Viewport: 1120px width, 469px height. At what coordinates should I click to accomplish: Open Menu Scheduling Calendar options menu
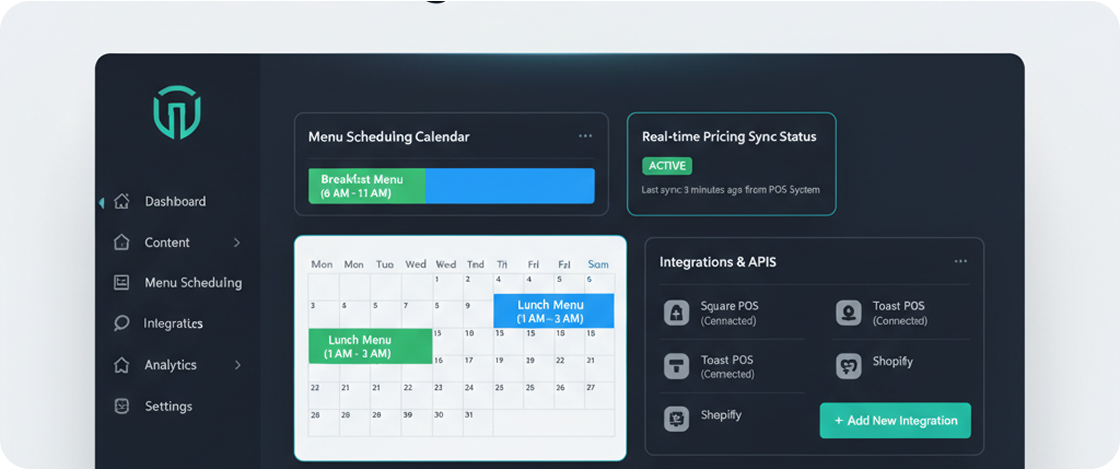click(x=585, y=136)
